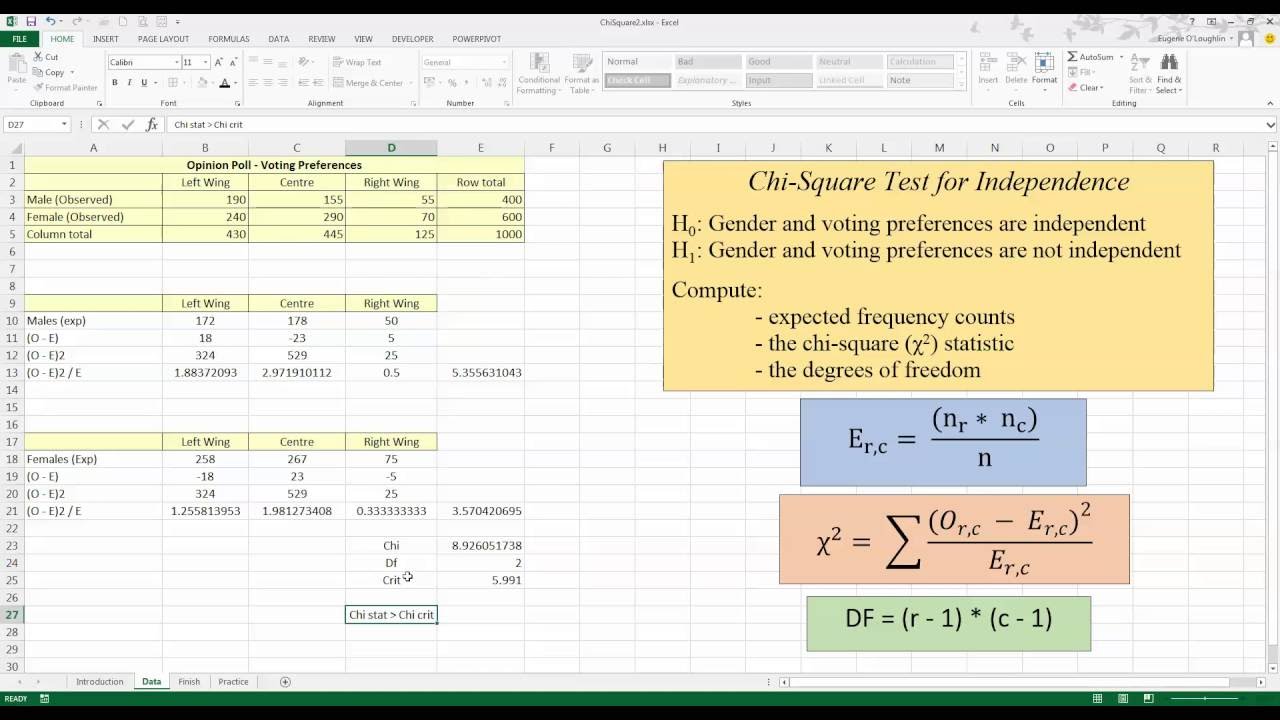
Task: Expand the Name Box dropdown
Action: pyautogui.click(x=64, y=125)
